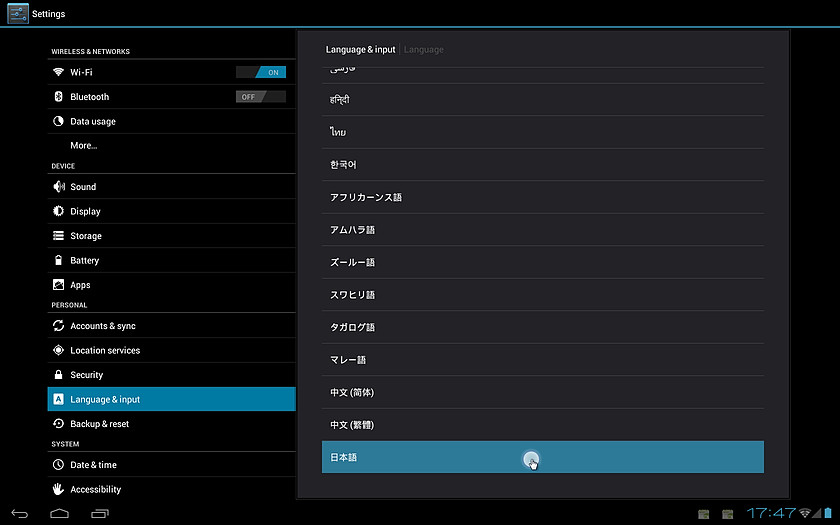The height and width of the screenshot is (525, 840).
Task: Tap the Display brightness icon
Action: point(58,211)
